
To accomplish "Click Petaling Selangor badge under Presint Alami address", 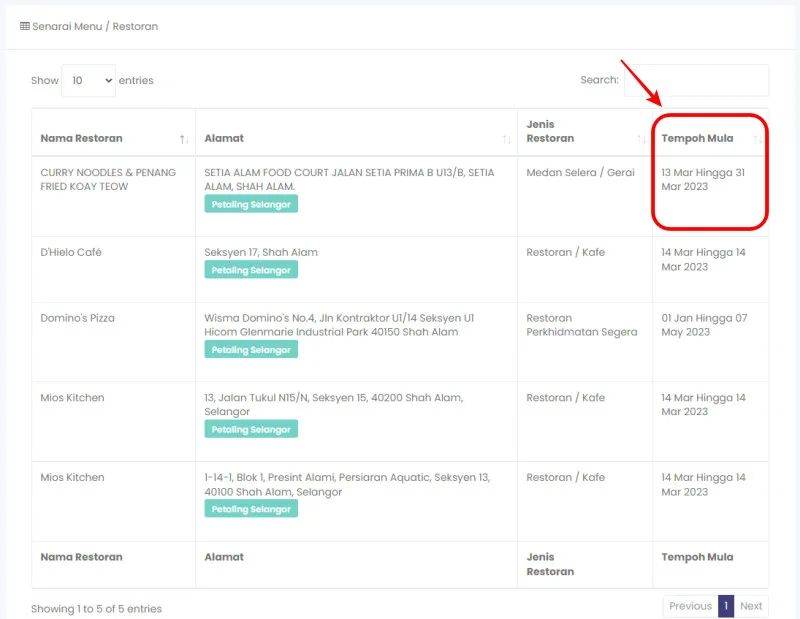I will tap(251, 509).
